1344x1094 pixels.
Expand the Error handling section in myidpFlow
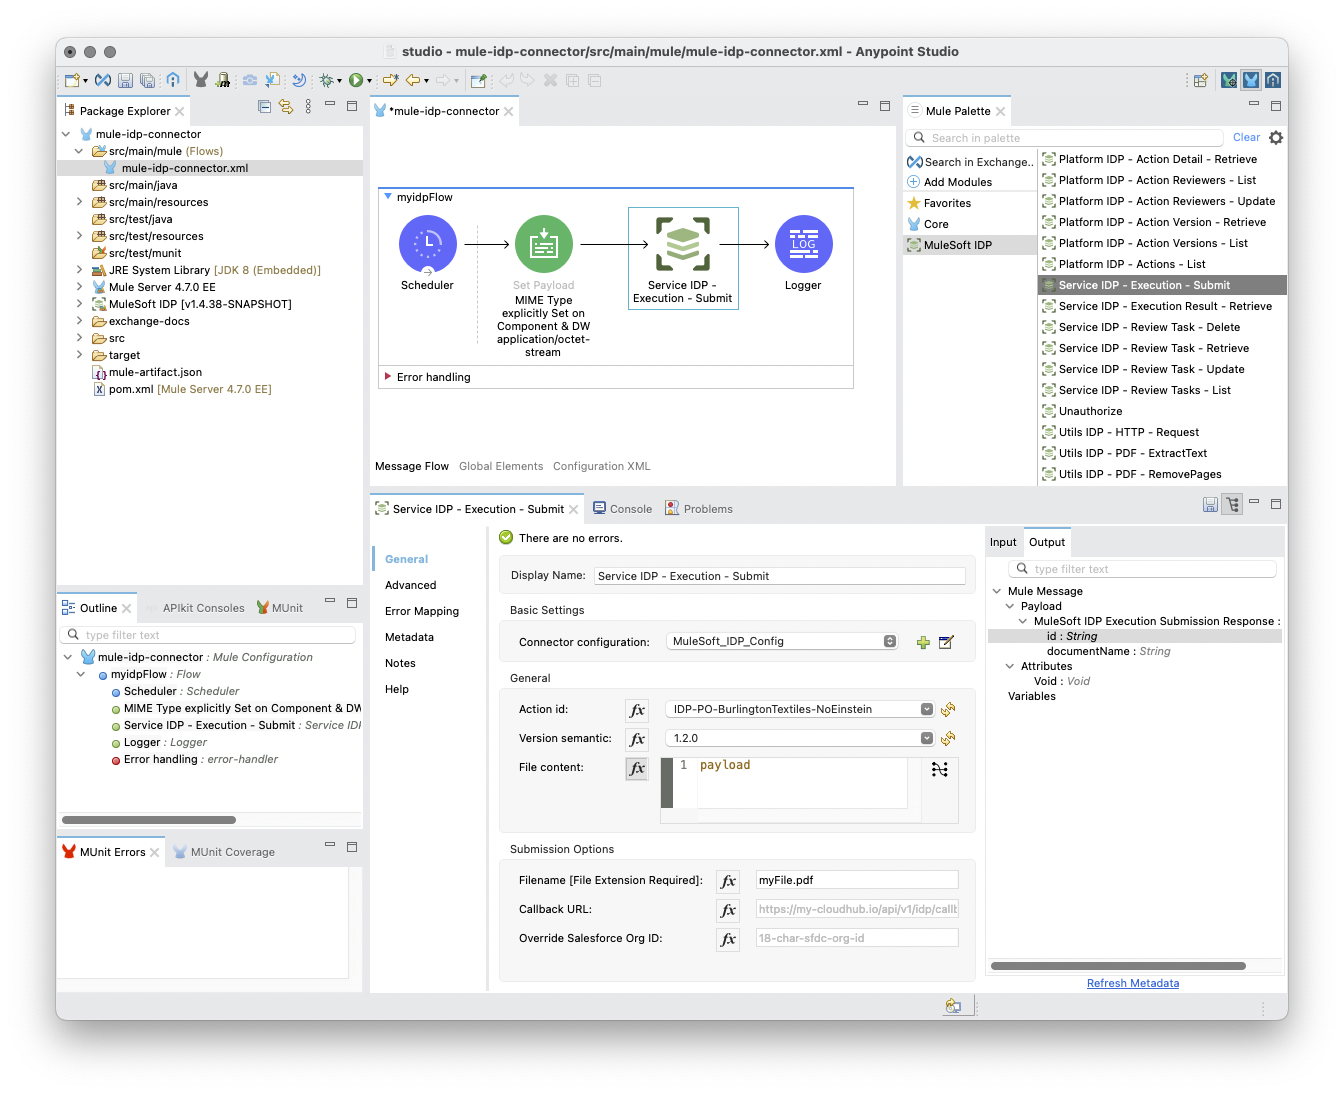point(388,377)
